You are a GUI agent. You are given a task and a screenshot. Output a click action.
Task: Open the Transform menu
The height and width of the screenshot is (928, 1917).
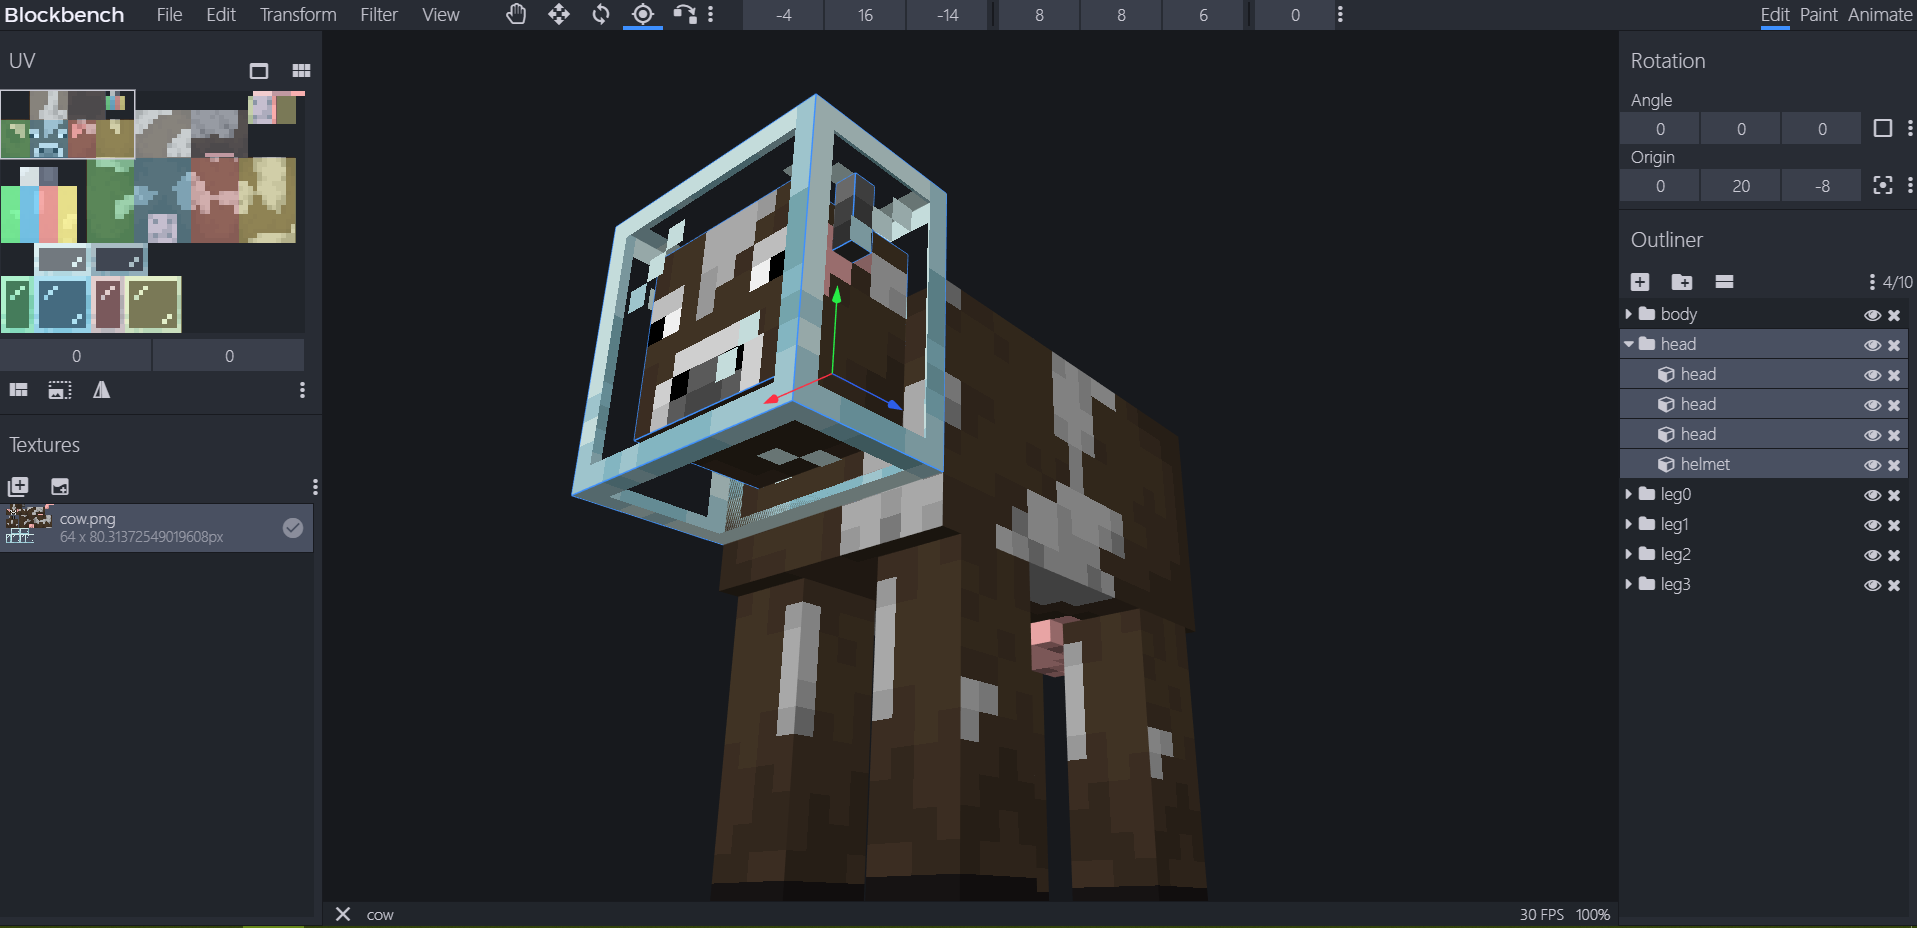coord(298,14)
